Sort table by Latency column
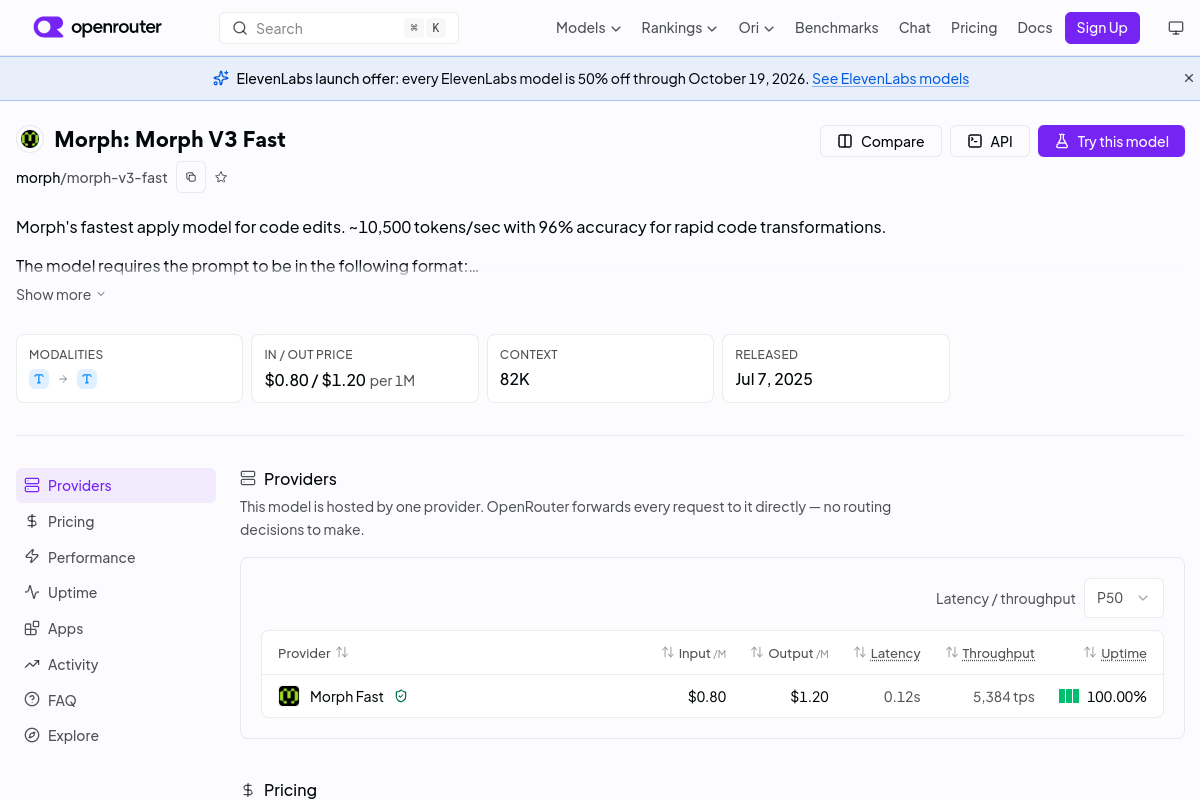Image resolution: width=1200 pixels, height=800 pixels. pos(887,653)
